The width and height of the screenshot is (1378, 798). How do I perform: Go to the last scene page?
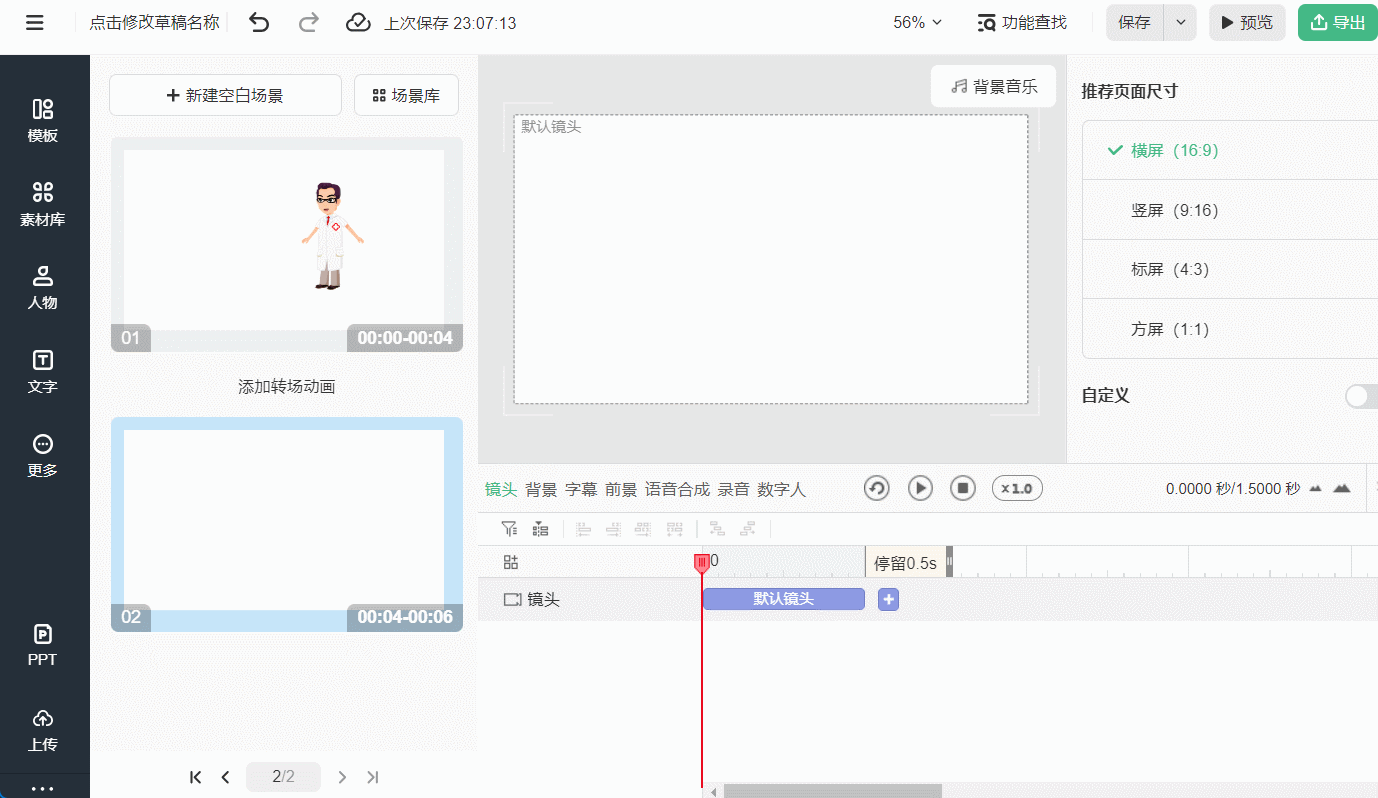[373, 777]
